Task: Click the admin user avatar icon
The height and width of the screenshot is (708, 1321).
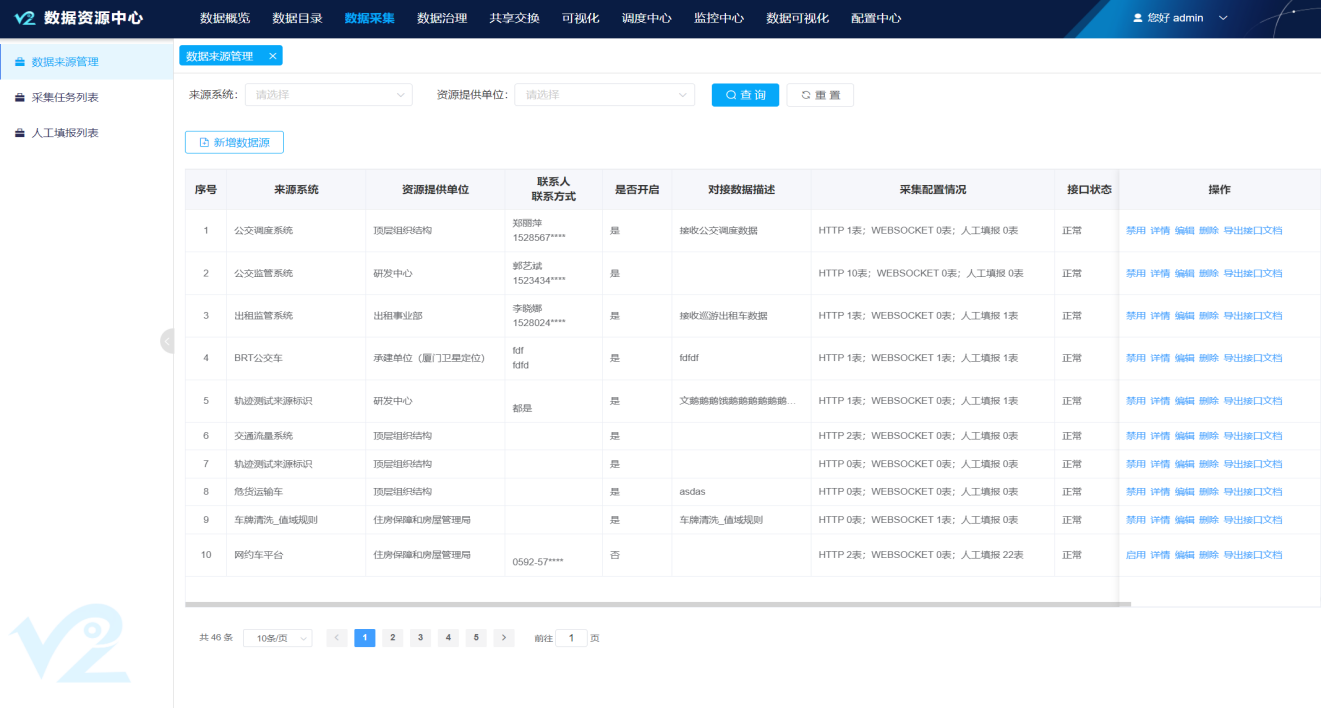Action: tap(1137, 18)
